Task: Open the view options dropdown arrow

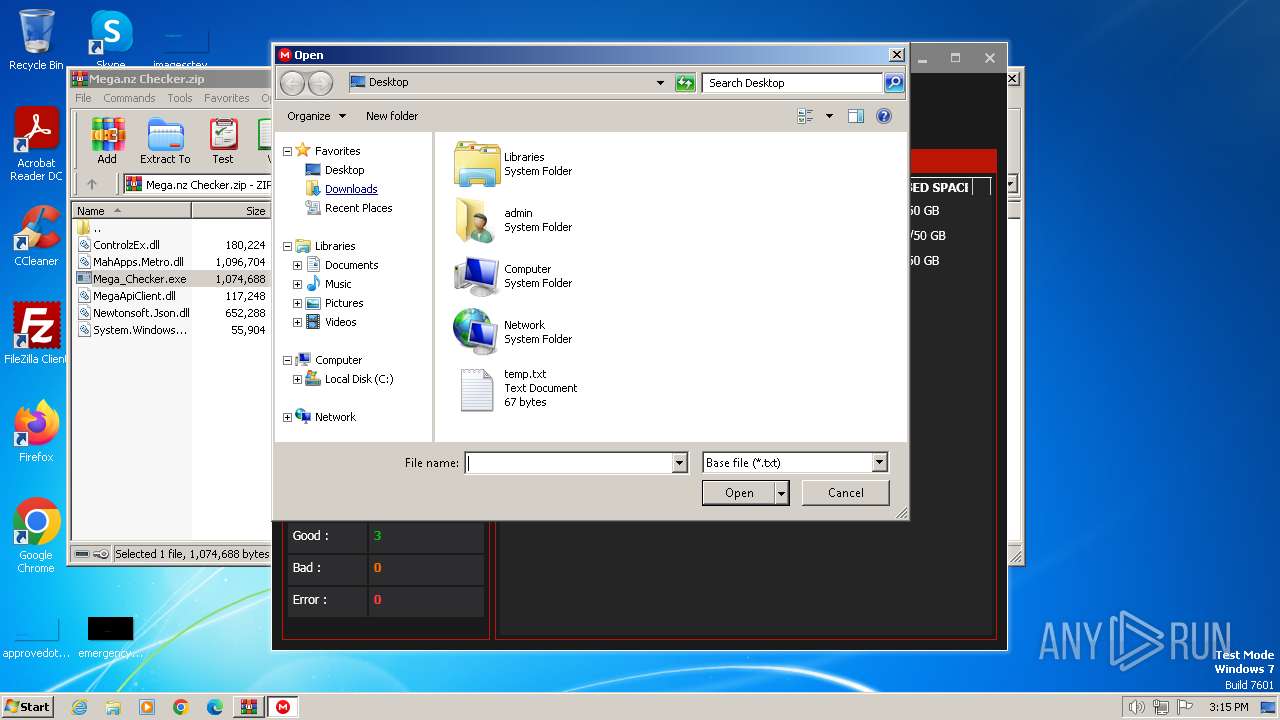Action: (829, 116)
